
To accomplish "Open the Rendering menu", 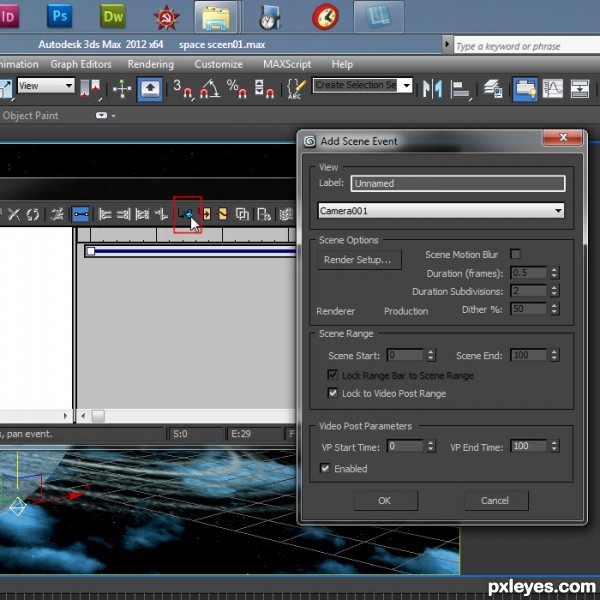I will coord(151,64).
